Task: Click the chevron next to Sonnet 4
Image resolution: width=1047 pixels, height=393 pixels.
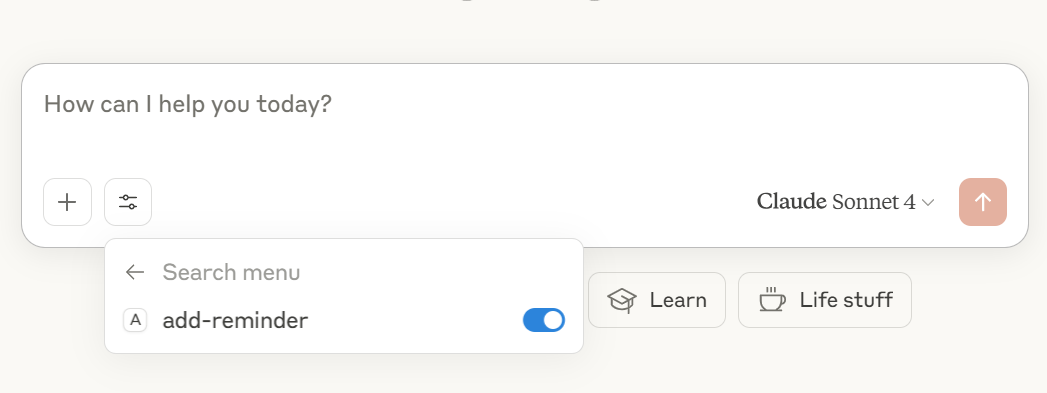Action: click(x=927, y=202)
